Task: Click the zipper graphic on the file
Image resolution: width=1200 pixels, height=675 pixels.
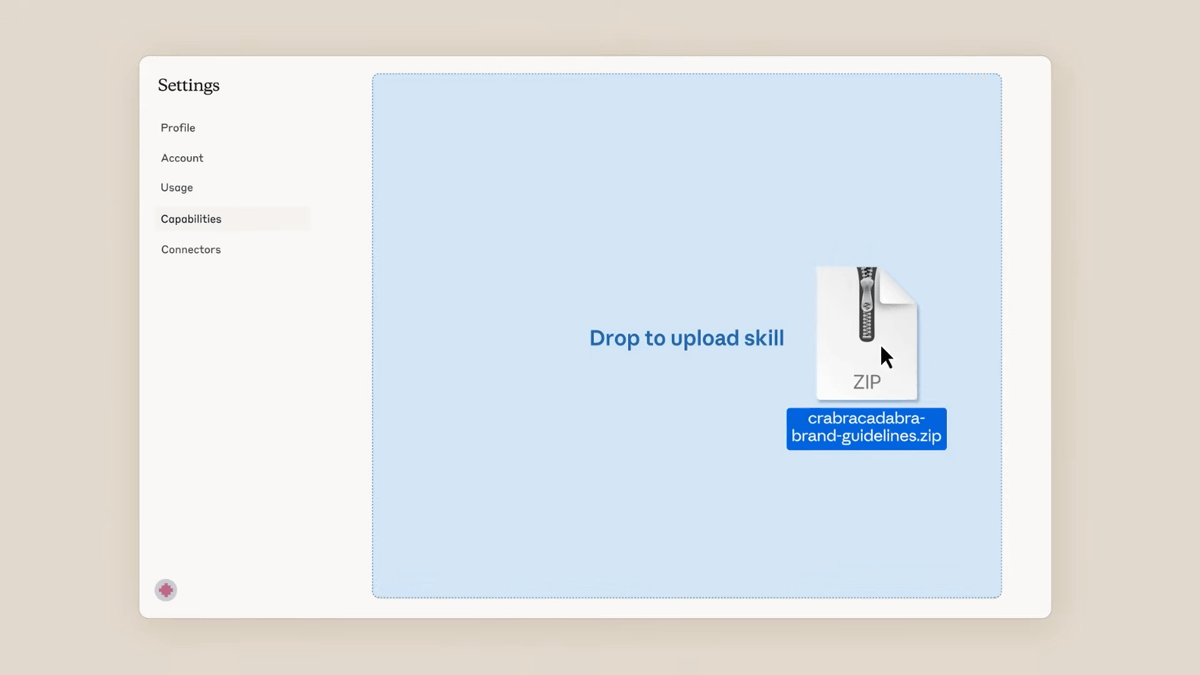Action: [867, 303]
